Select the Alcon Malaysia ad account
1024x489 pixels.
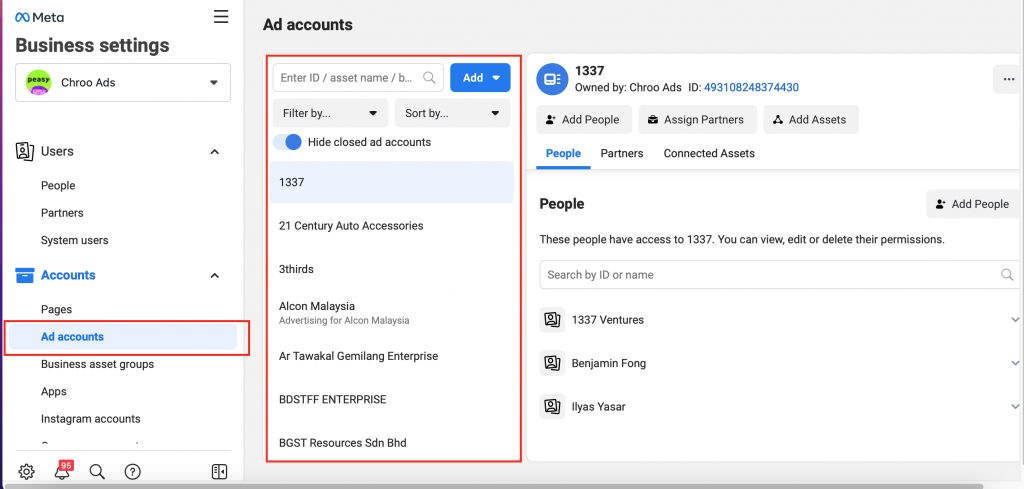click(x=392, y=313)
